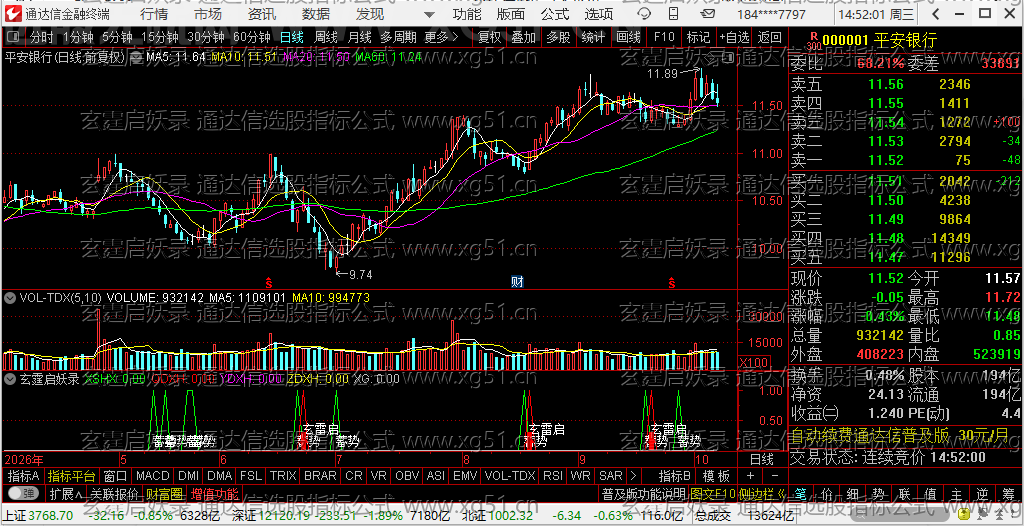Click the right red S marker under chart
This screenshot has width=1024, height=526.
point(671,282)
